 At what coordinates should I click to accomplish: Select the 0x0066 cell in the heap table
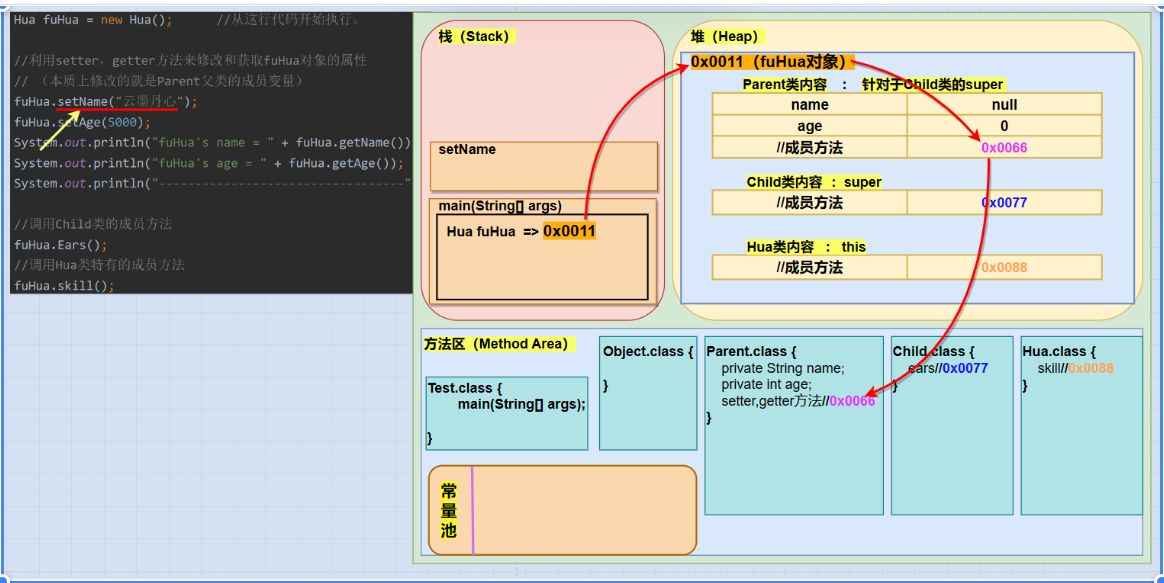pyautogui.click(x=1004, y=148)
